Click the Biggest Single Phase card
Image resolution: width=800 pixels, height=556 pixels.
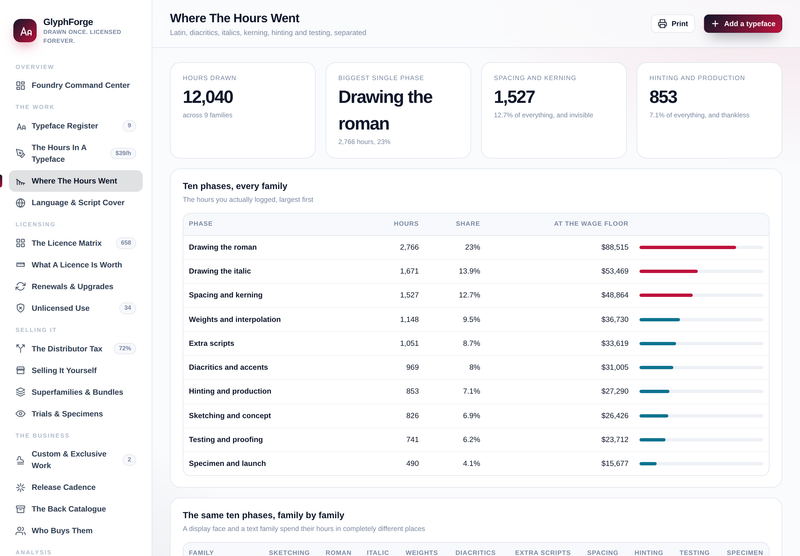coord(398,110)
